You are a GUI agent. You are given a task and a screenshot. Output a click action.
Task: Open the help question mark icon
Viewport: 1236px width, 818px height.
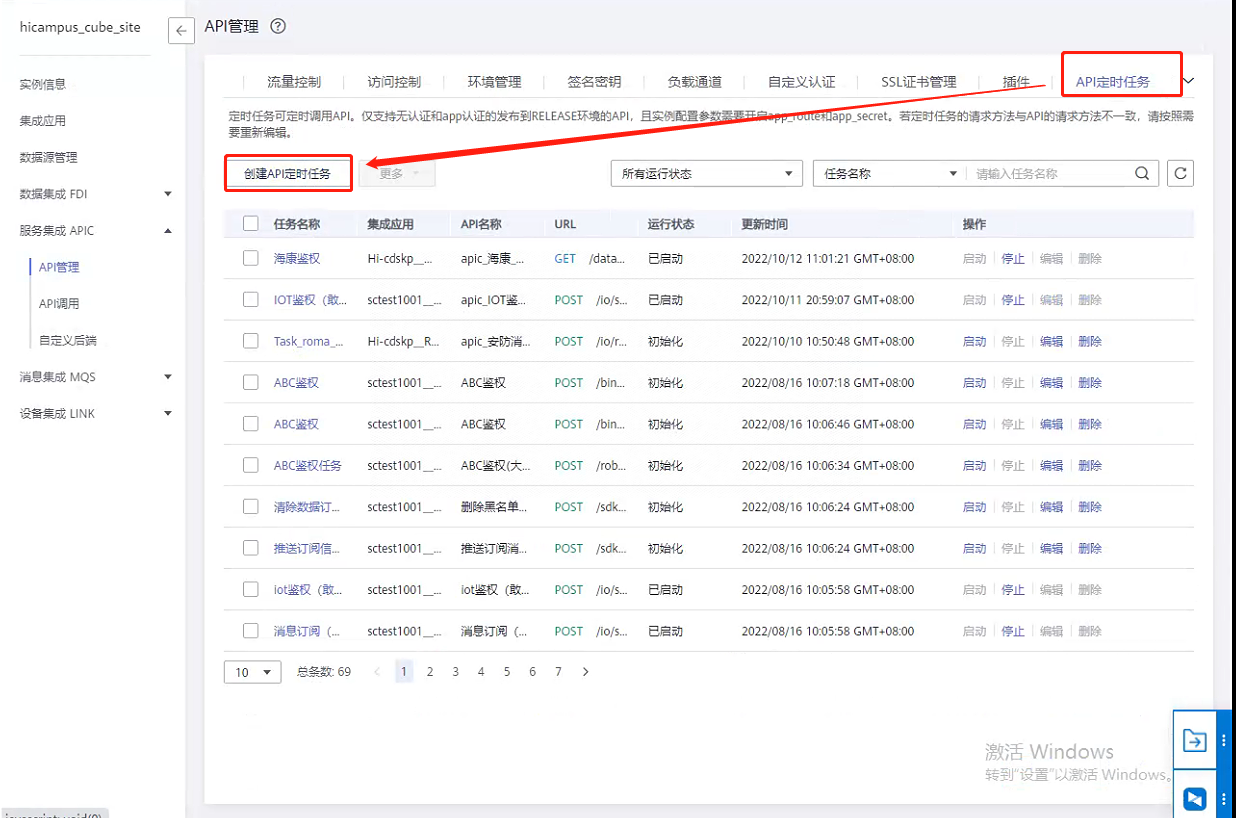(278, 27)
